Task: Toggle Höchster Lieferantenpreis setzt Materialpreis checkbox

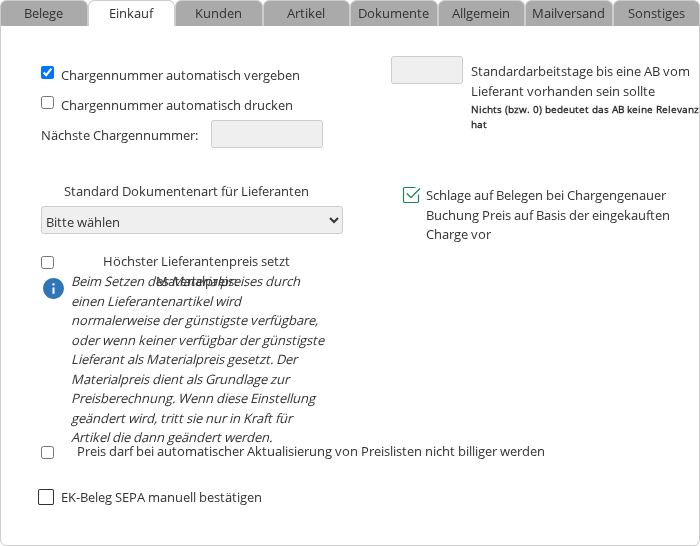Action: click(47, 262)
